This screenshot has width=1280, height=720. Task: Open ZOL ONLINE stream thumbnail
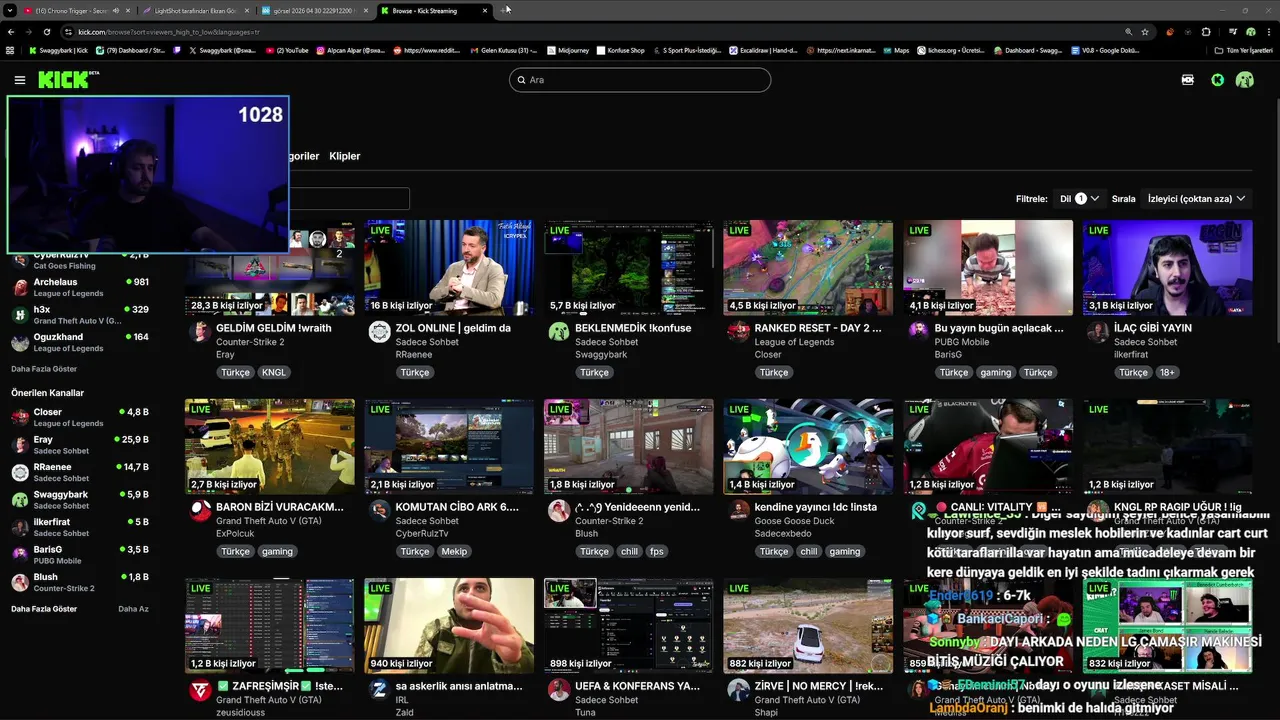click(x=449, y=268)
